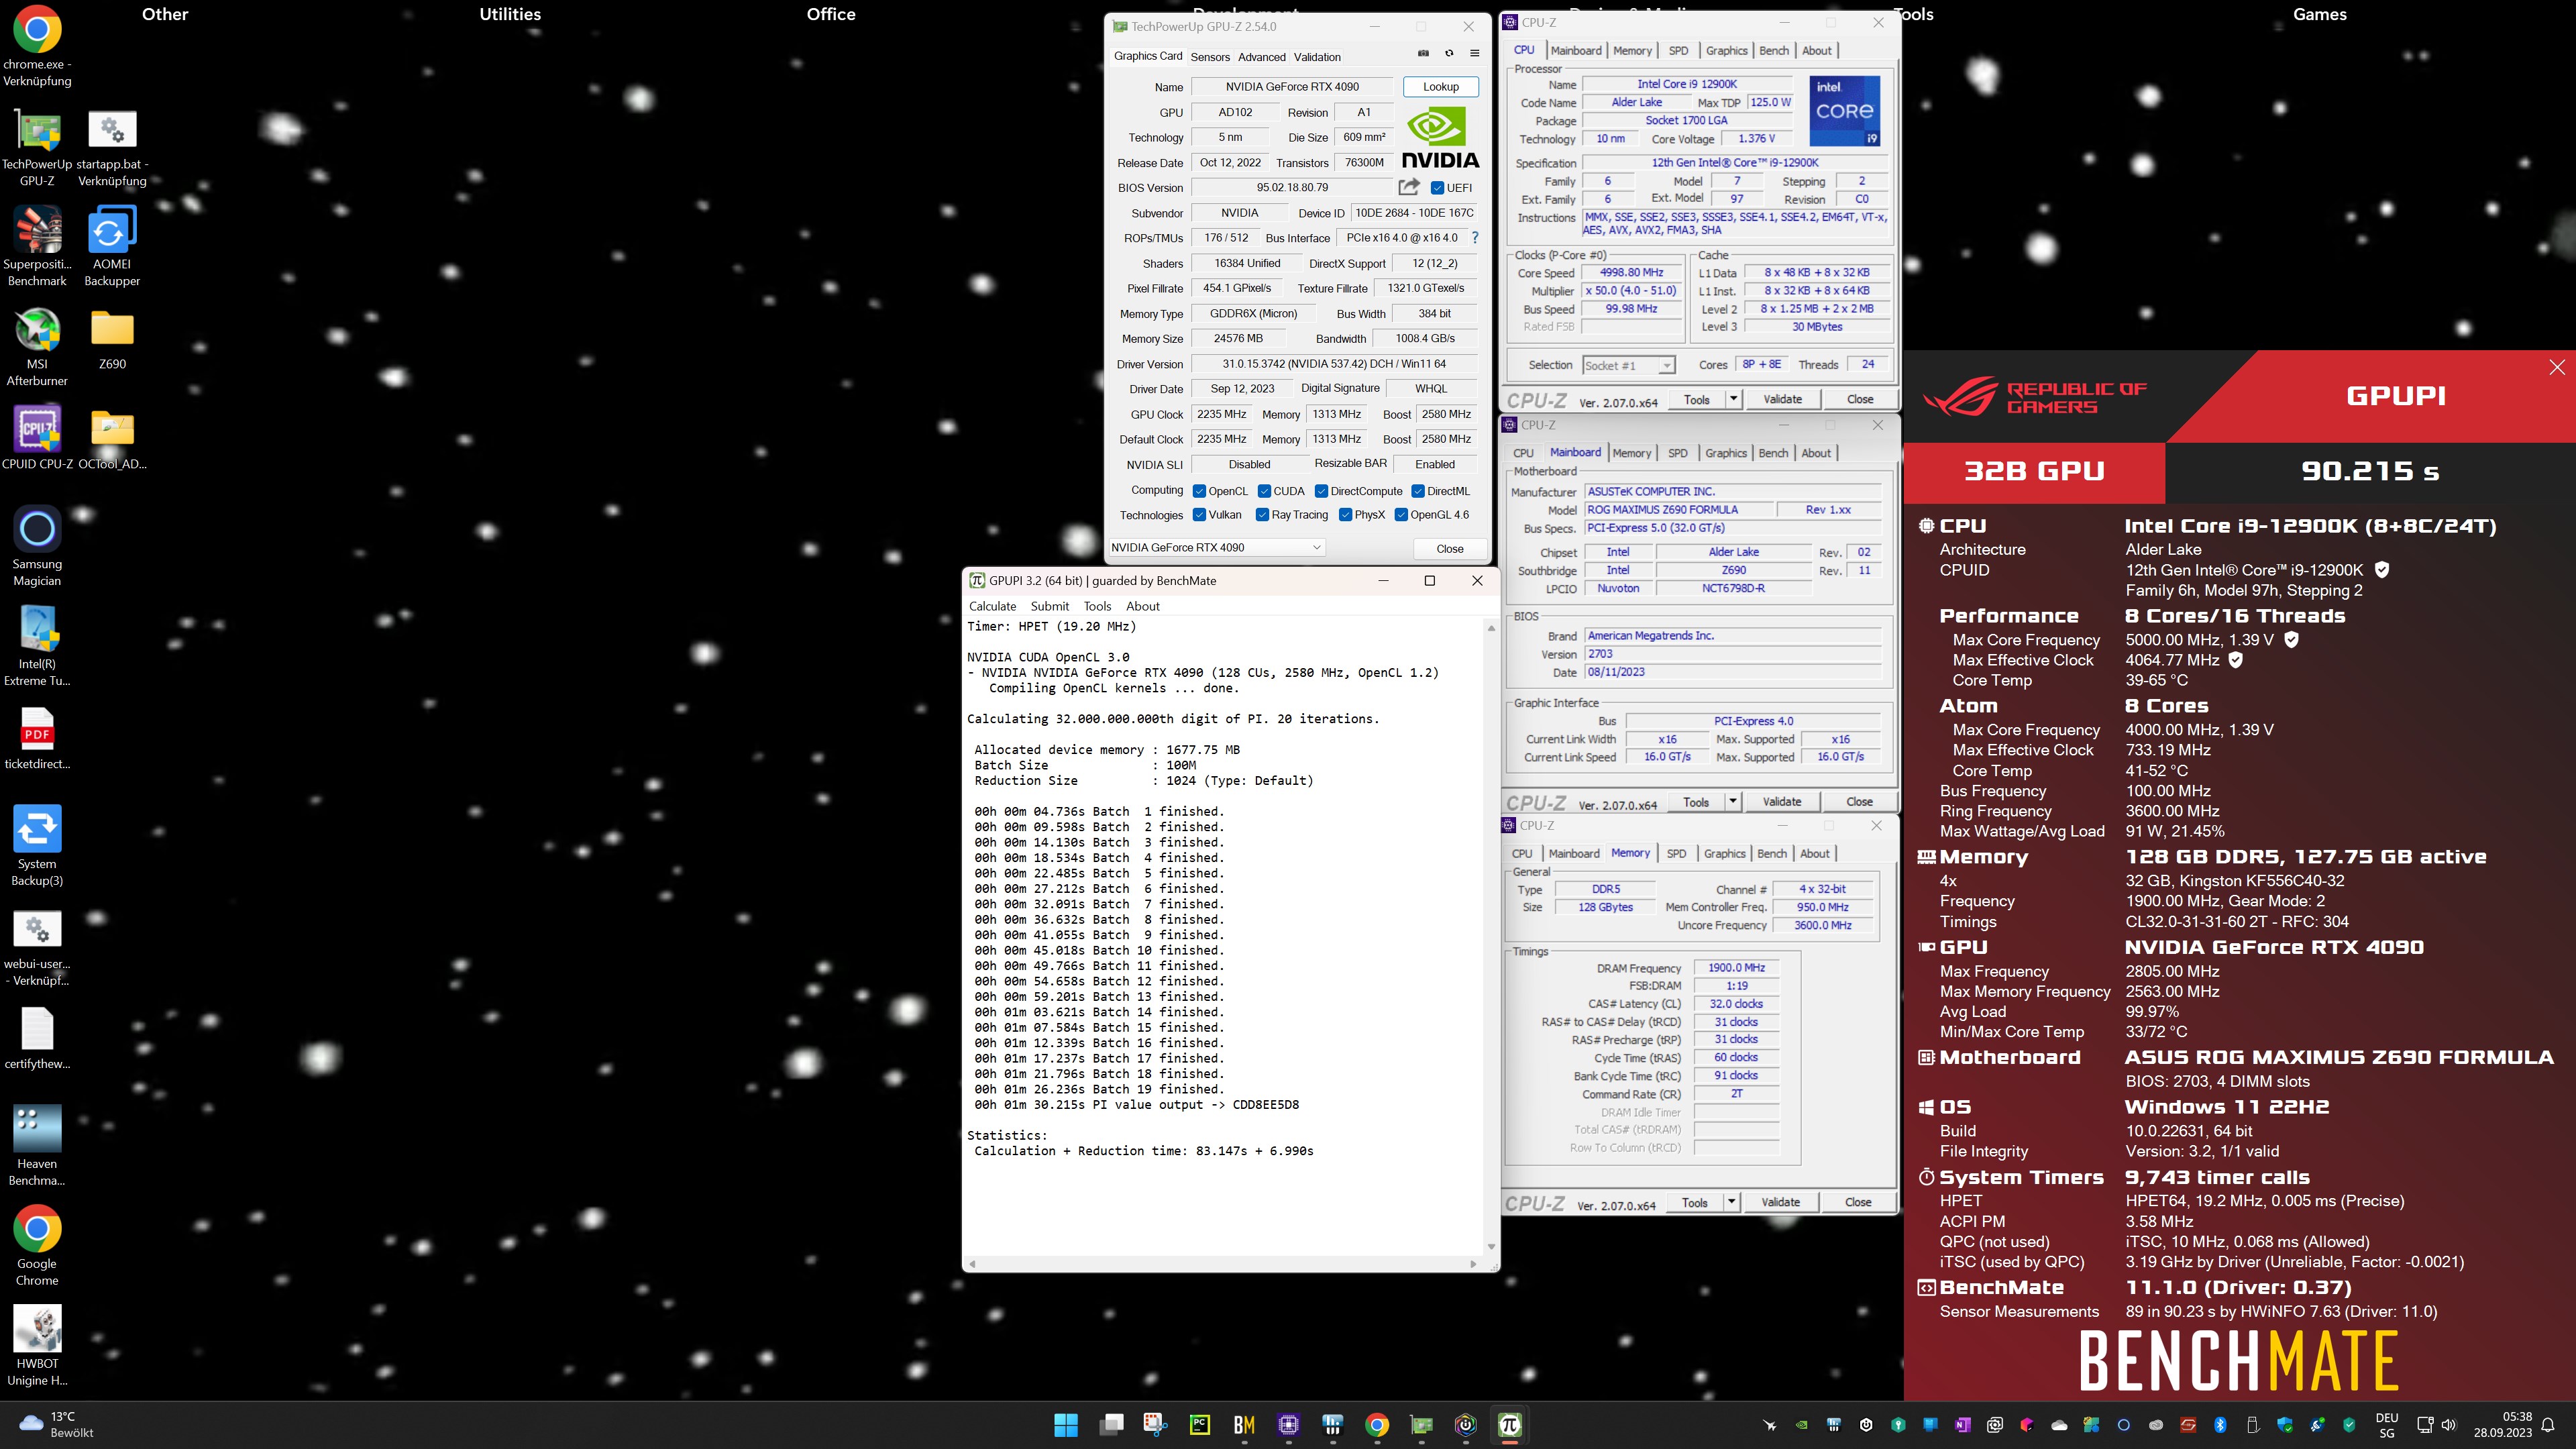Click the GPUPI vertical scrollbar down arrow

point(1491,1246)
